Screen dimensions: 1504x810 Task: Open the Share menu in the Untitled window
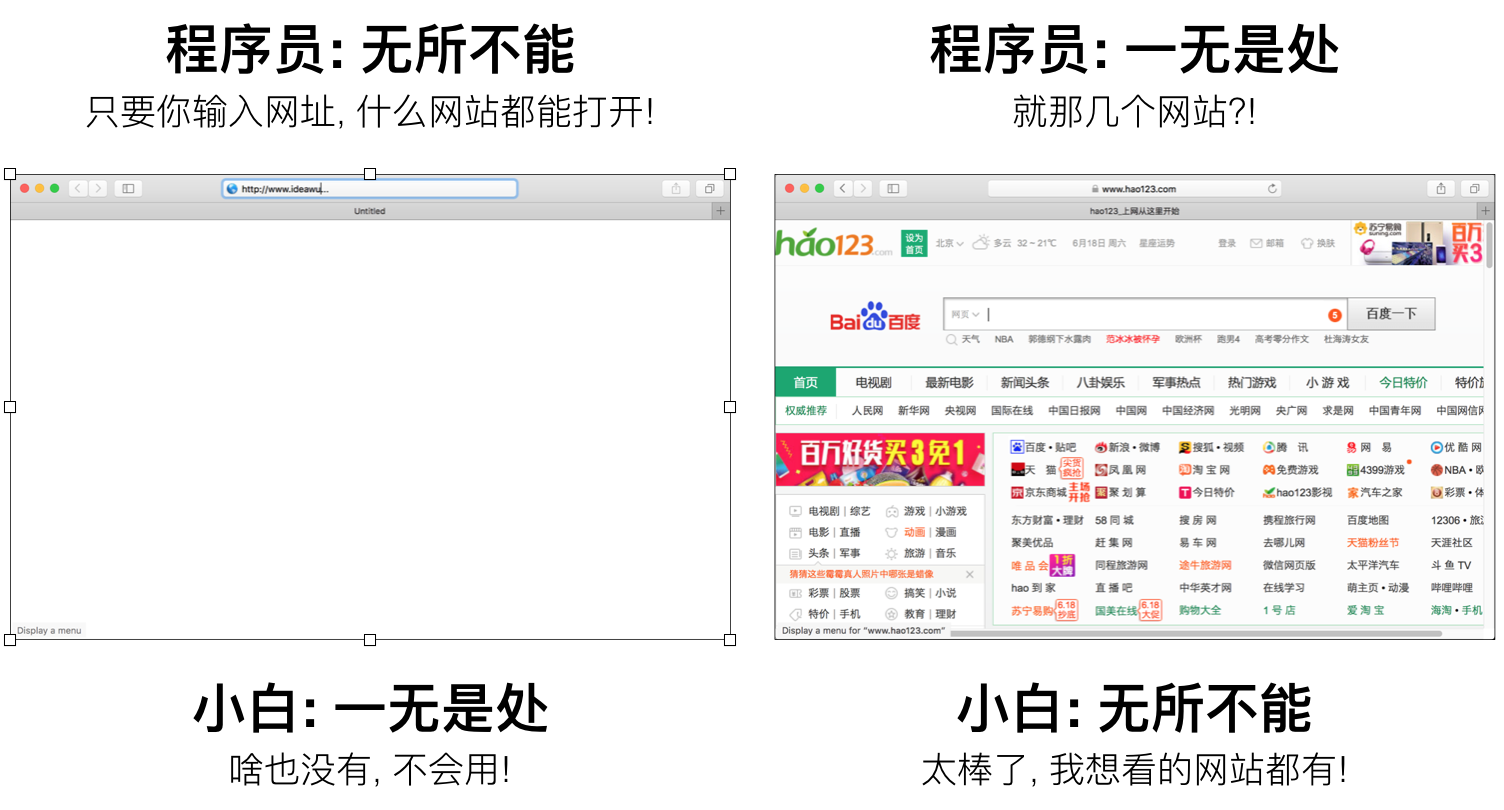[676, 188]
